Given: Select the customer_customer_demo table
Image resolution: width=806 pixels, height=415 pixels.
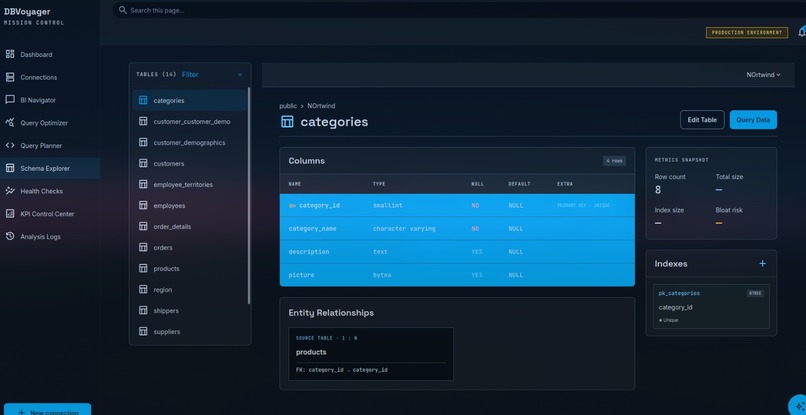Looking at the screenshot, I should tap(190, 122).
